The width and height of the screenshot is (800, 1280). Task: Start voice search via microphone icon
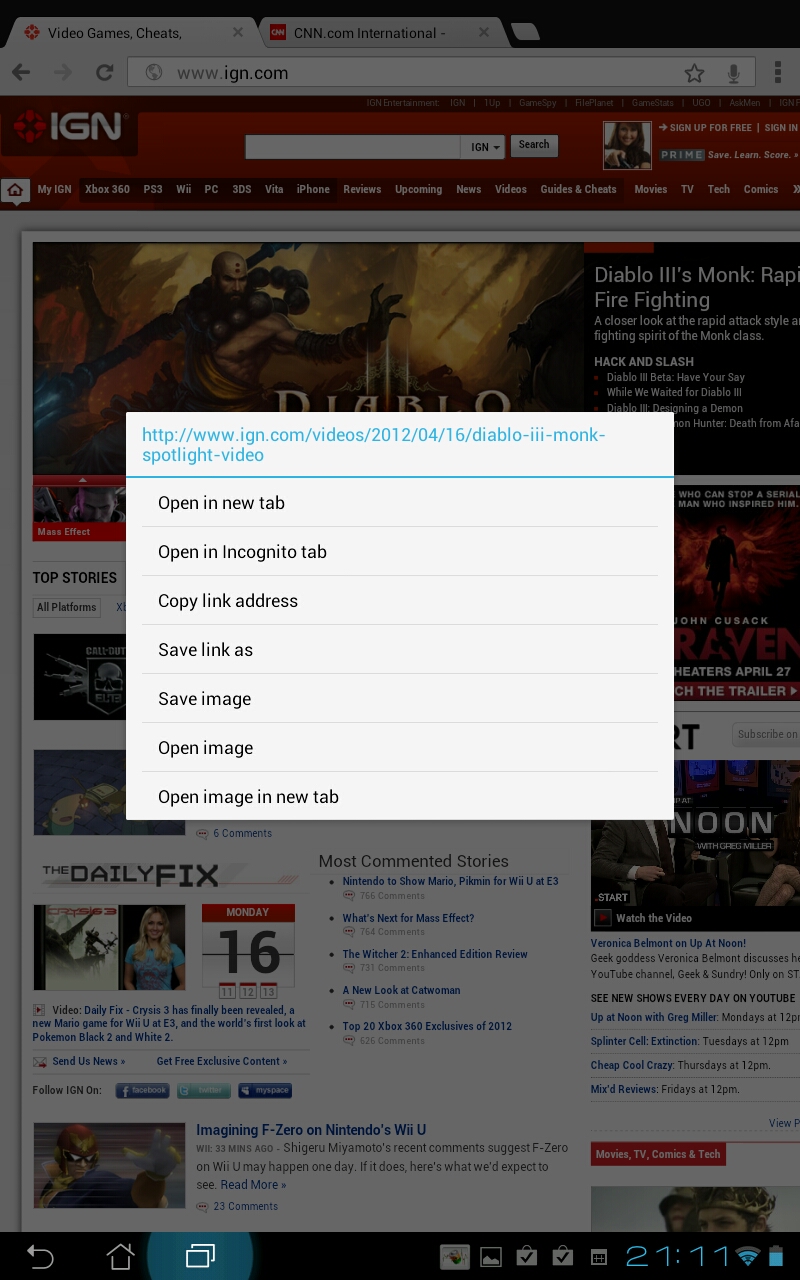[734, 73]
